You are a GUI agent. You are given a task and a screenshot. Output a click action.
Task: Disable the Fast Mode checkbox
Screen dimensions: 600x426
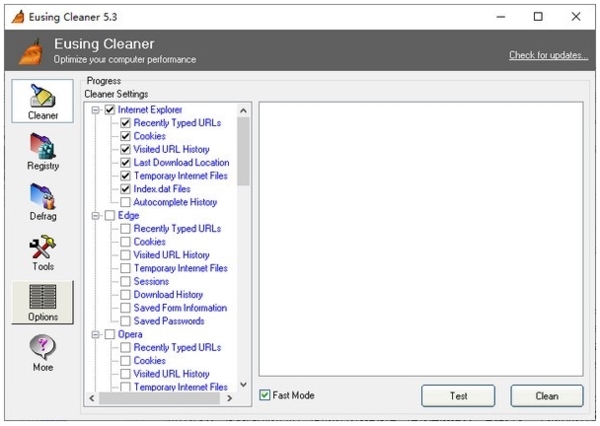point(265,395)
